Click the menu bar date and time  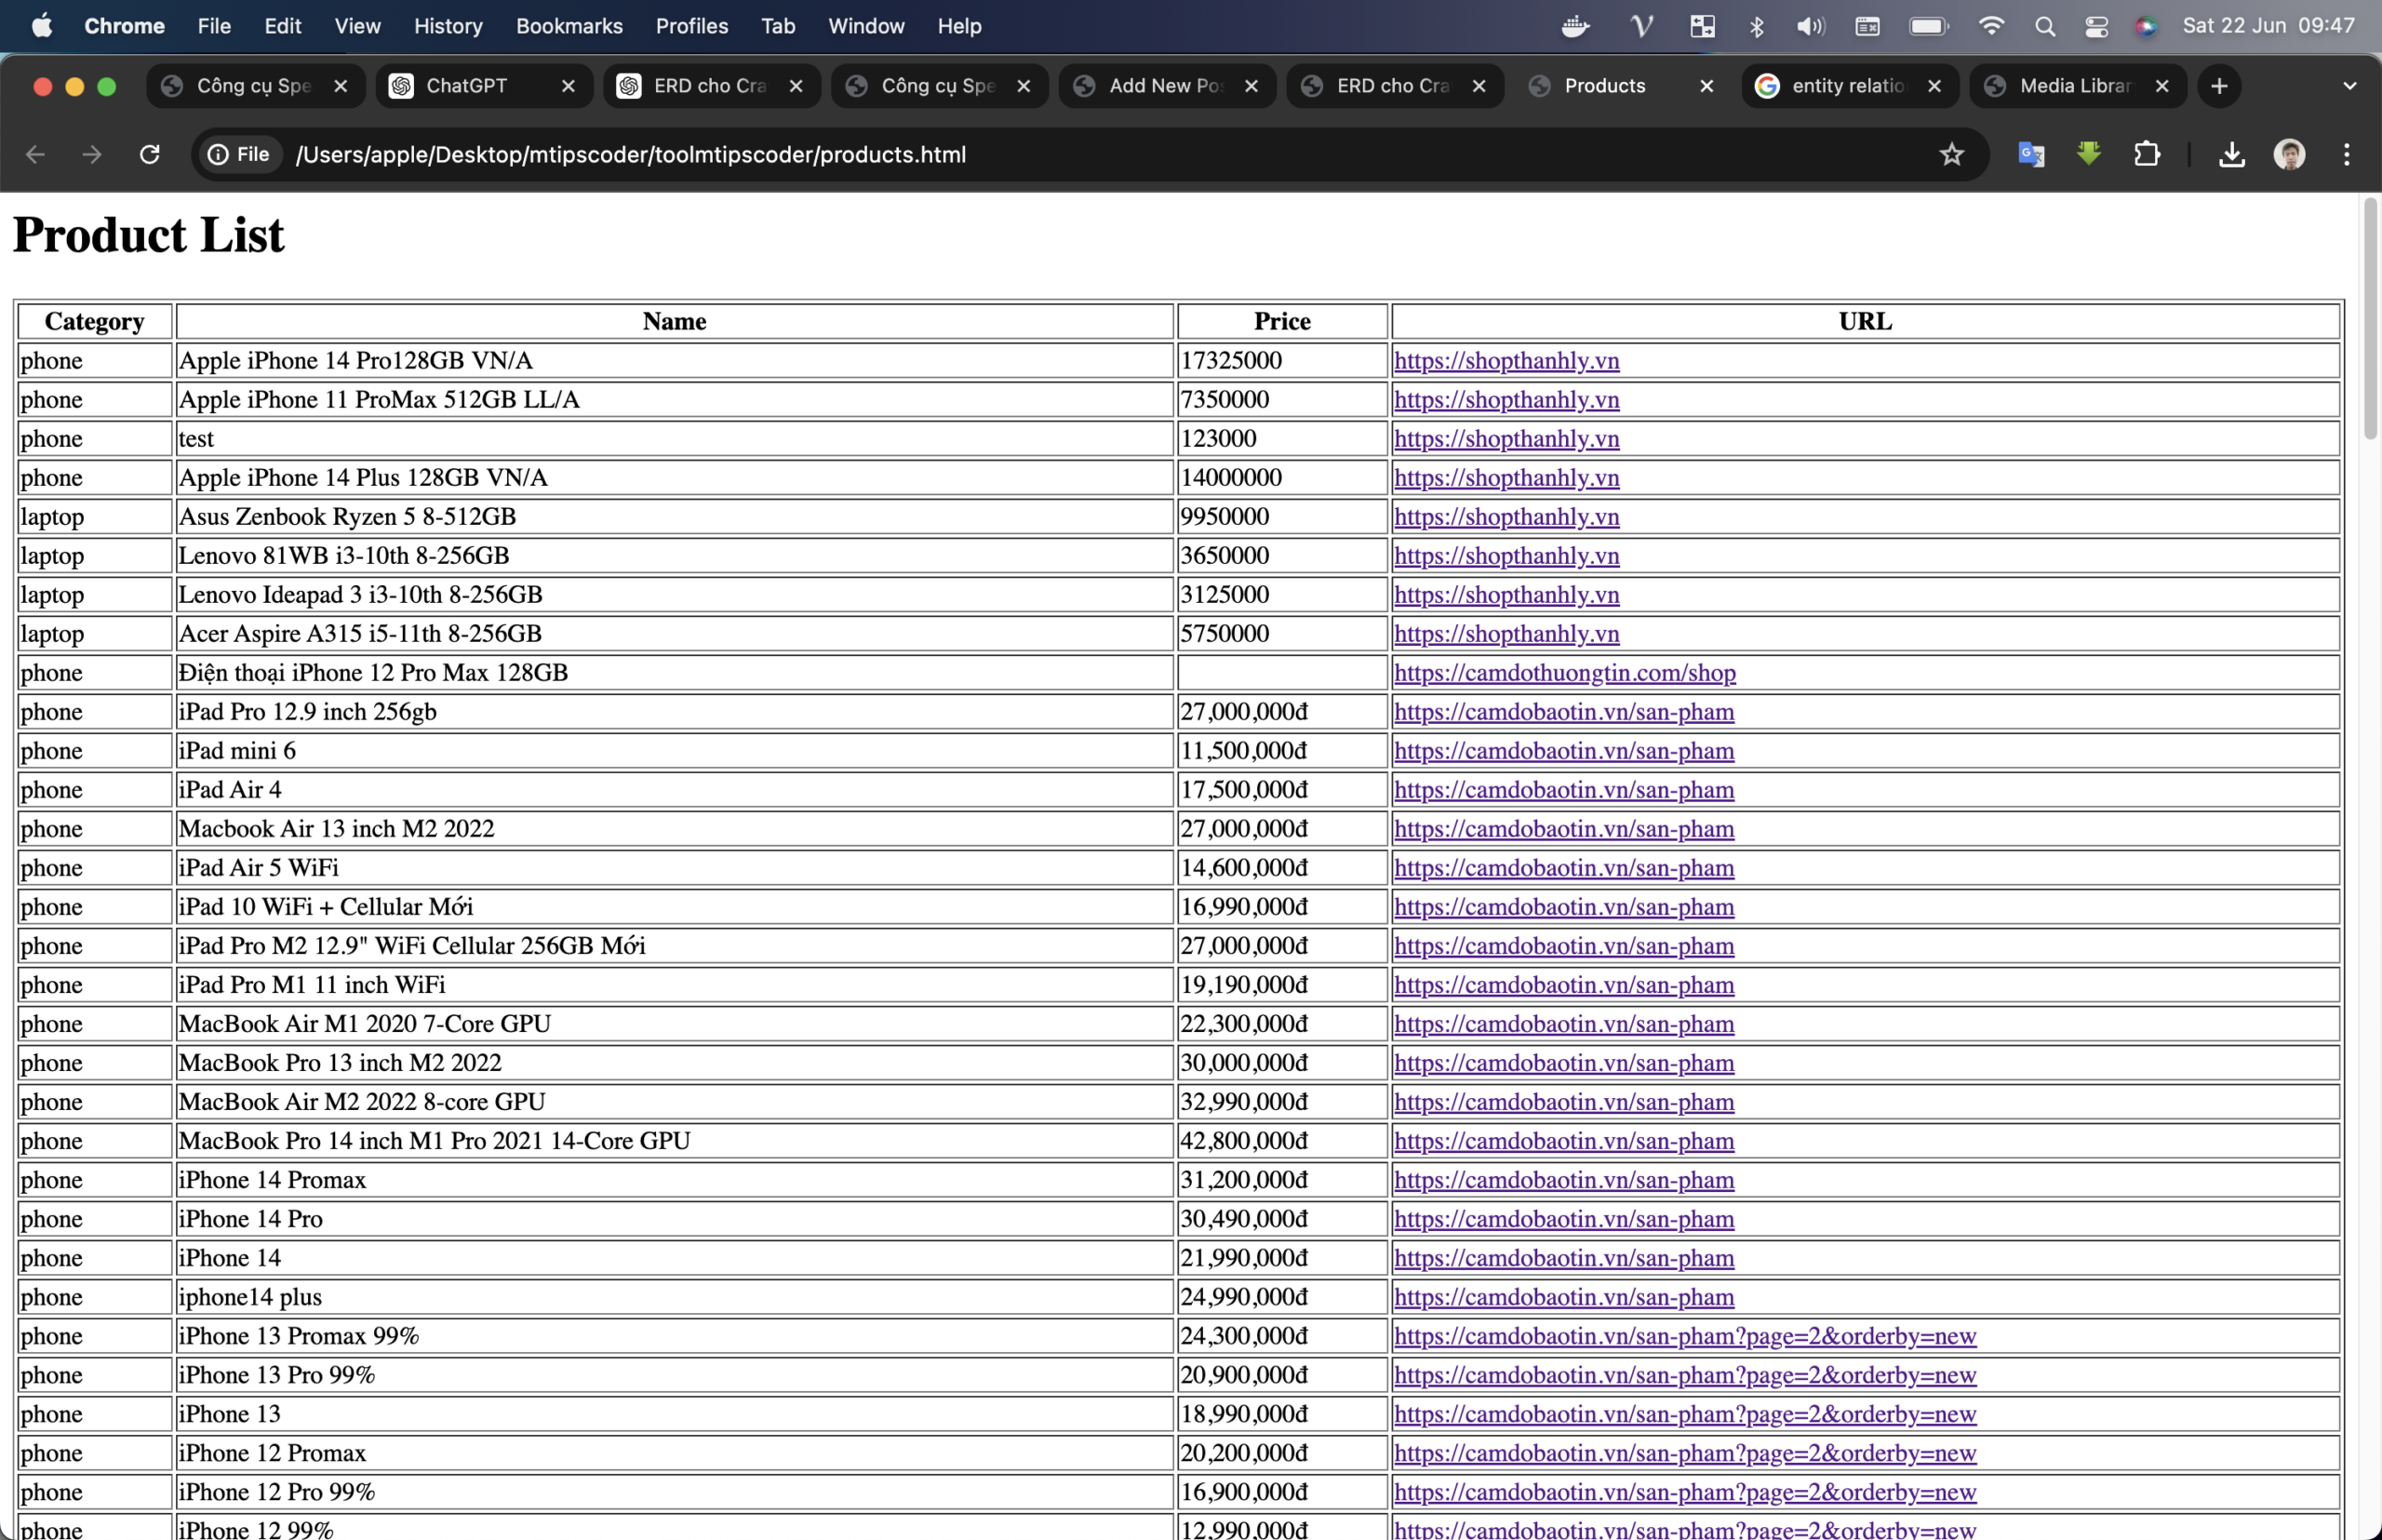click(x=2268, y=26)
